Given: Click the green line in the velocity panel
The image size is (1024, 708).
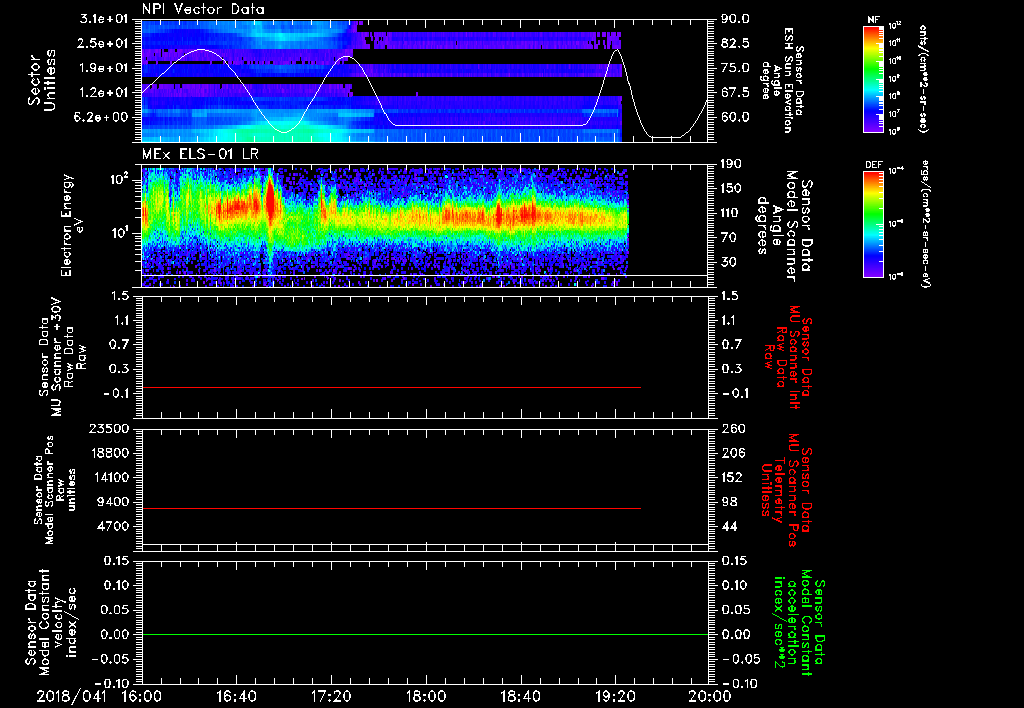Looking at the screenshot, I should point(425,634).
